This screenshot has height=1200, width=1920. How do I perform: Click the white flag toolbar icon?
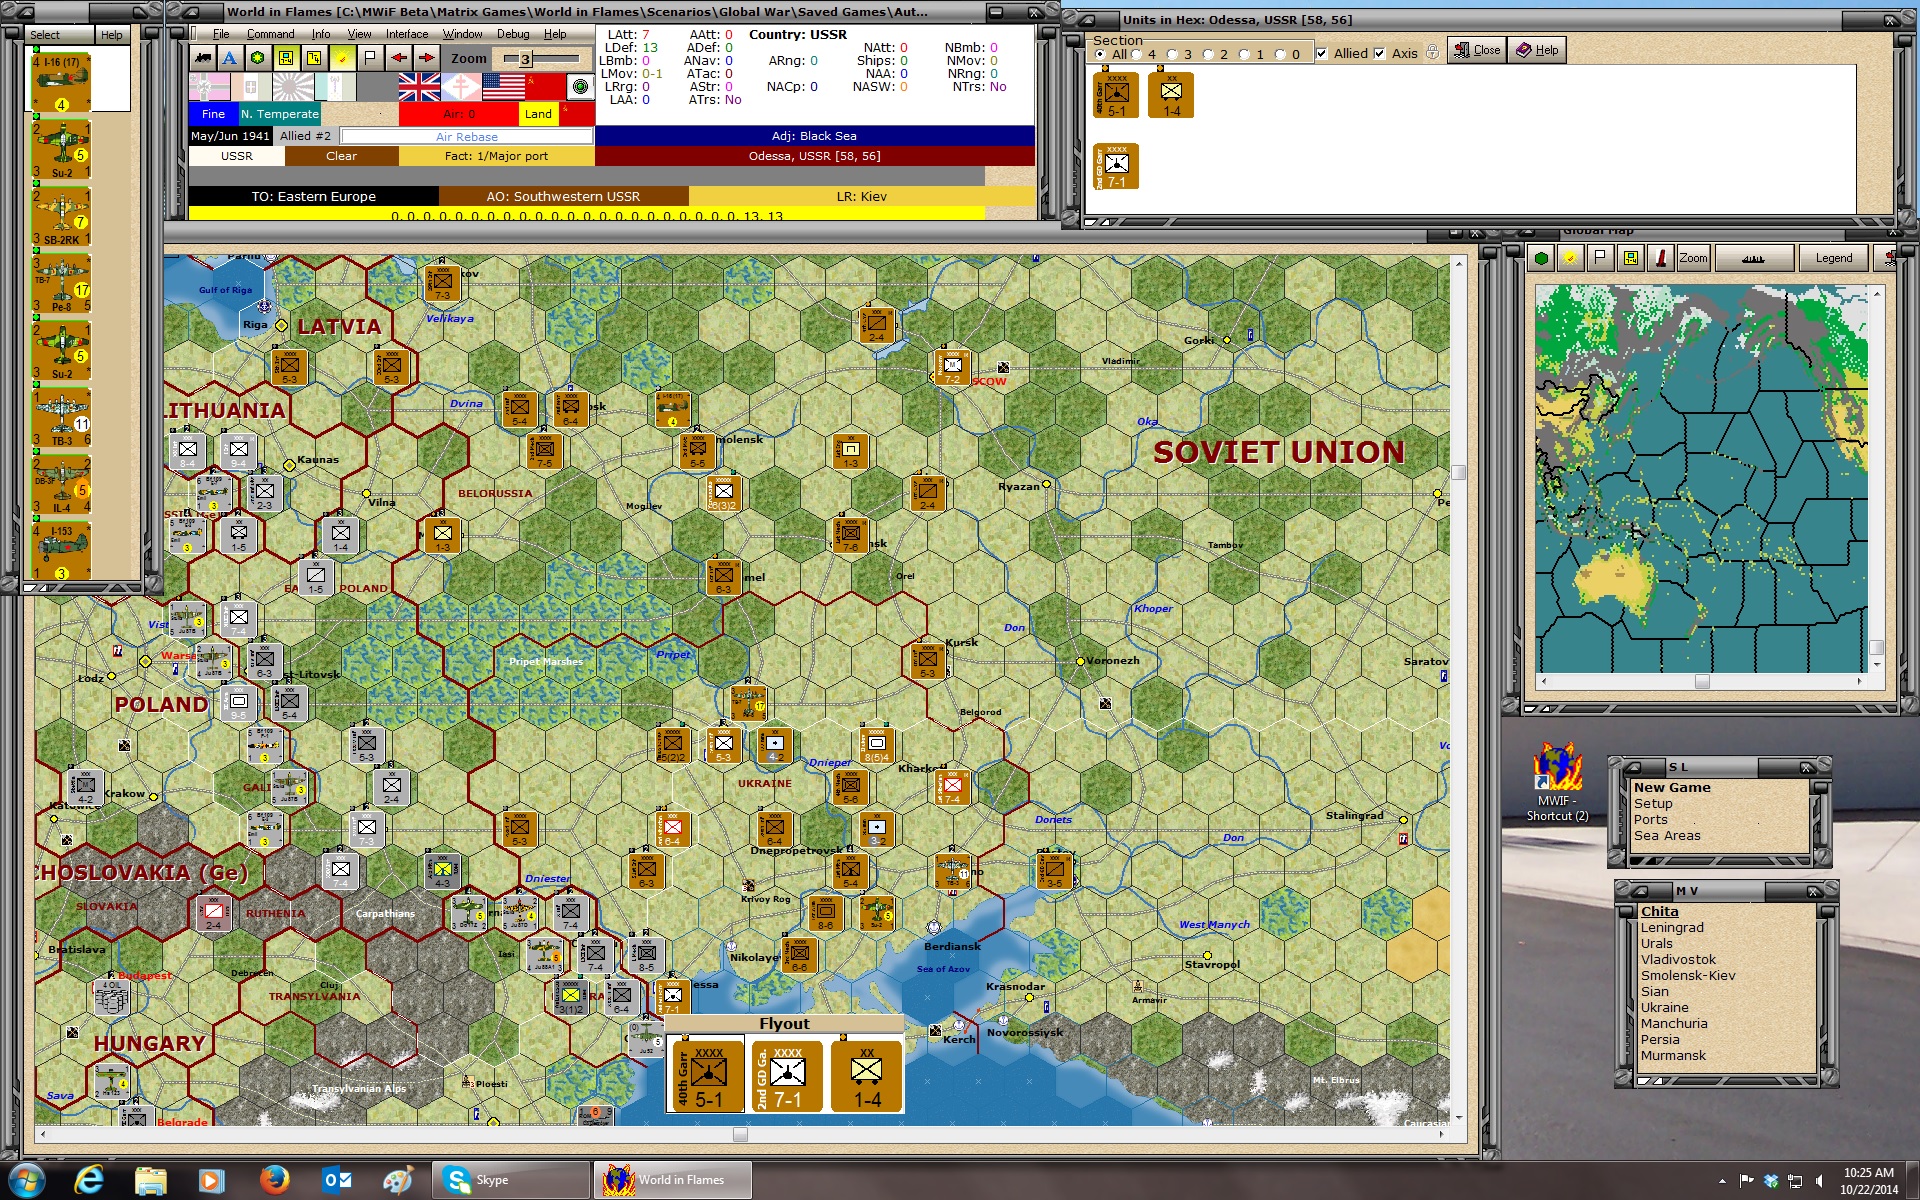370,58
